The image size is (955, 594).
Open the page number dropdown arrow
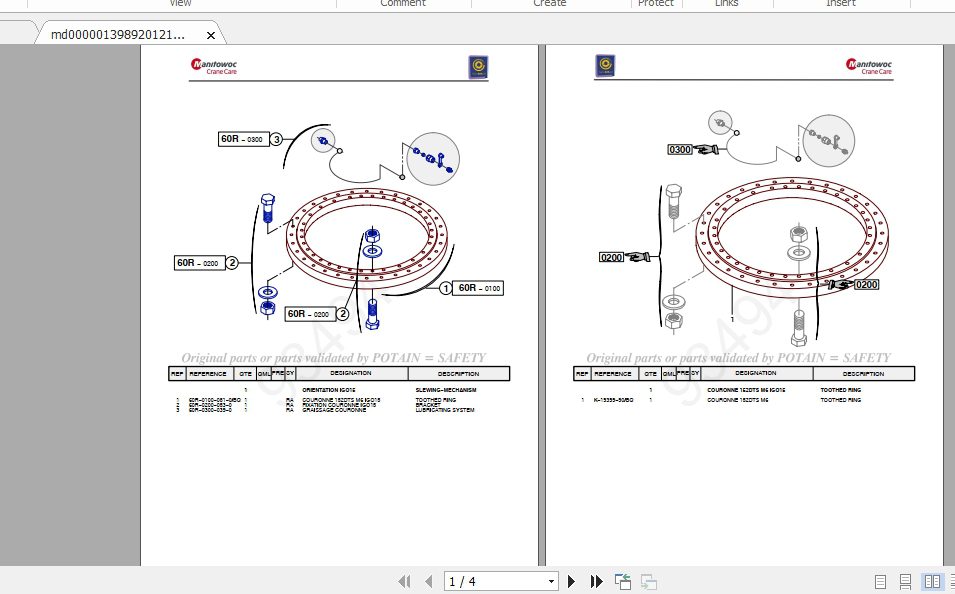click(551, 581)
